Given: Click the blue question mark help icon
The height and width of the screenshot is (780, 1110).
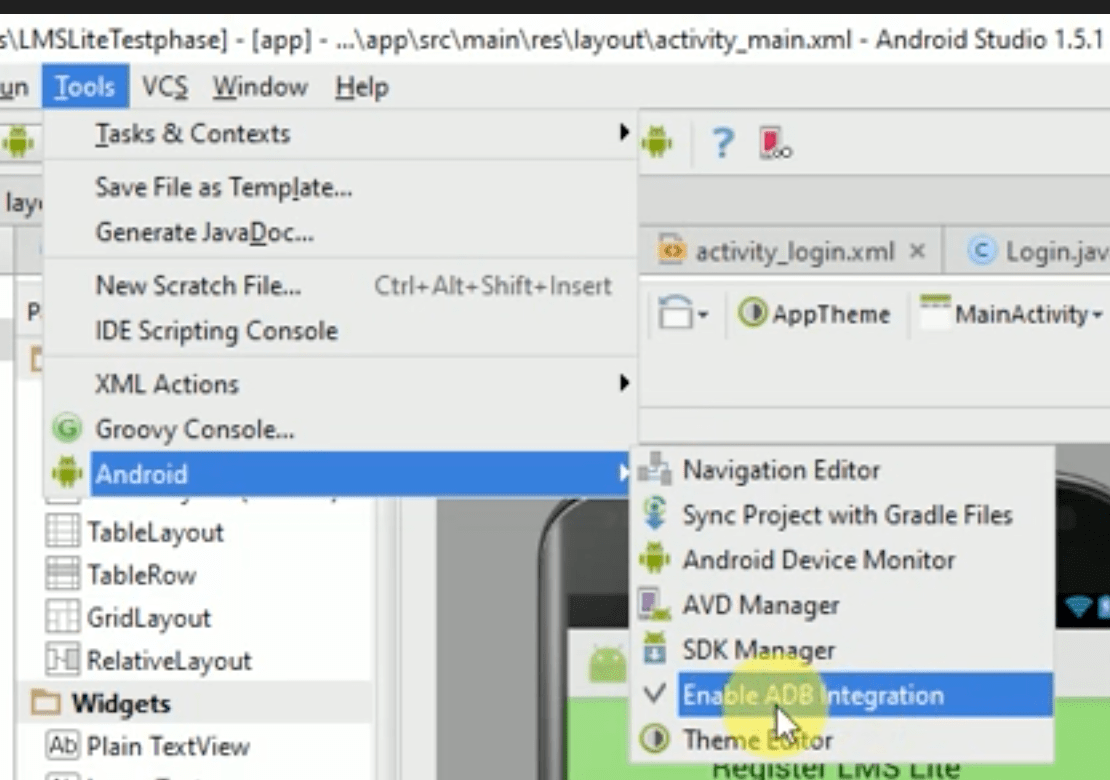Looking at the screenshot, I should (723, 142).
